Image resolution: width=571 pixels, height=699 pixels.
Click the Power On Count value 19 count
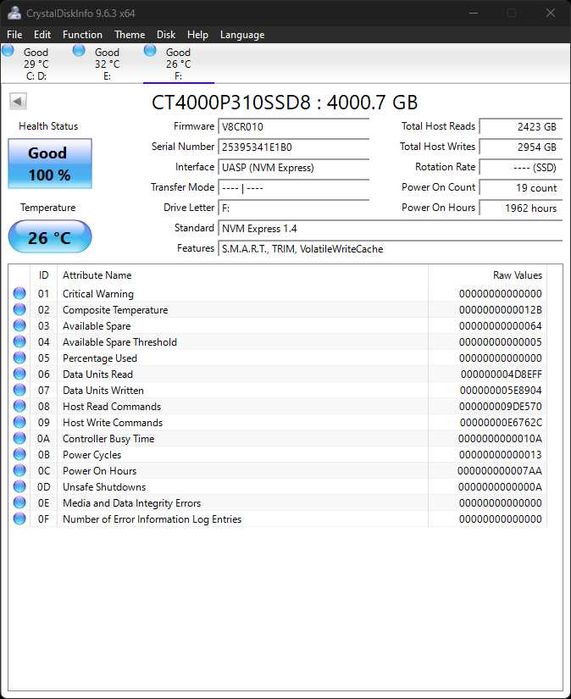[521, 188]
